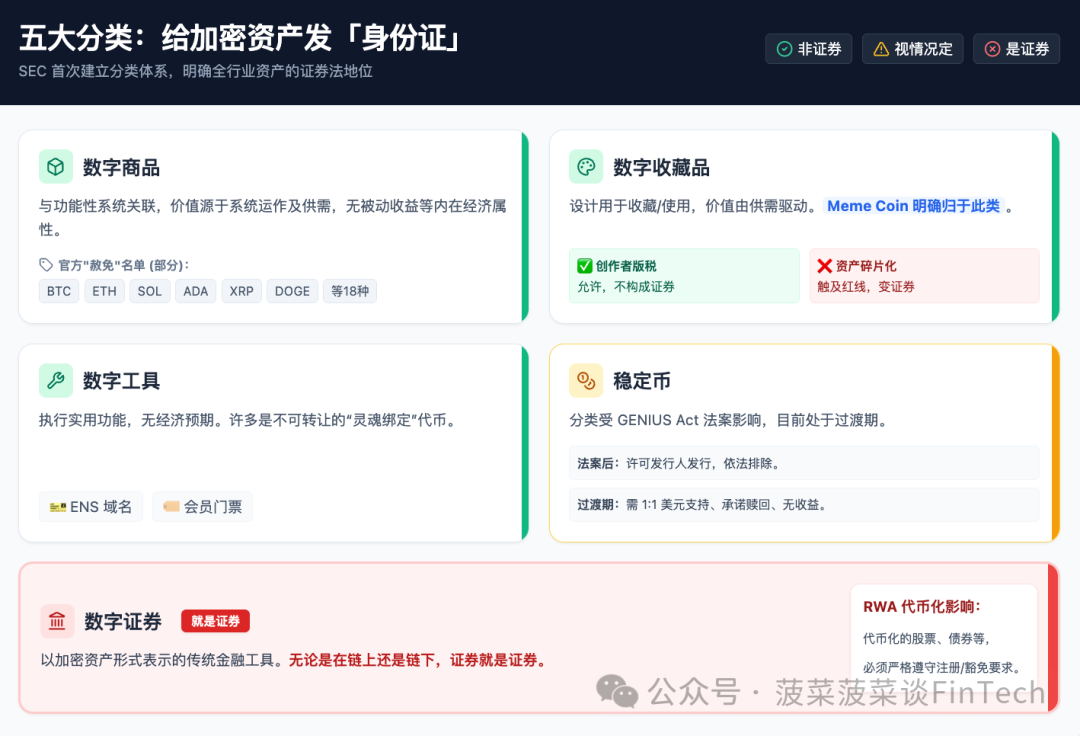Screen dimensions: 1080x736
Task: Expand the 等18种 chip for more tokens
Action: [x=350, y=292]
